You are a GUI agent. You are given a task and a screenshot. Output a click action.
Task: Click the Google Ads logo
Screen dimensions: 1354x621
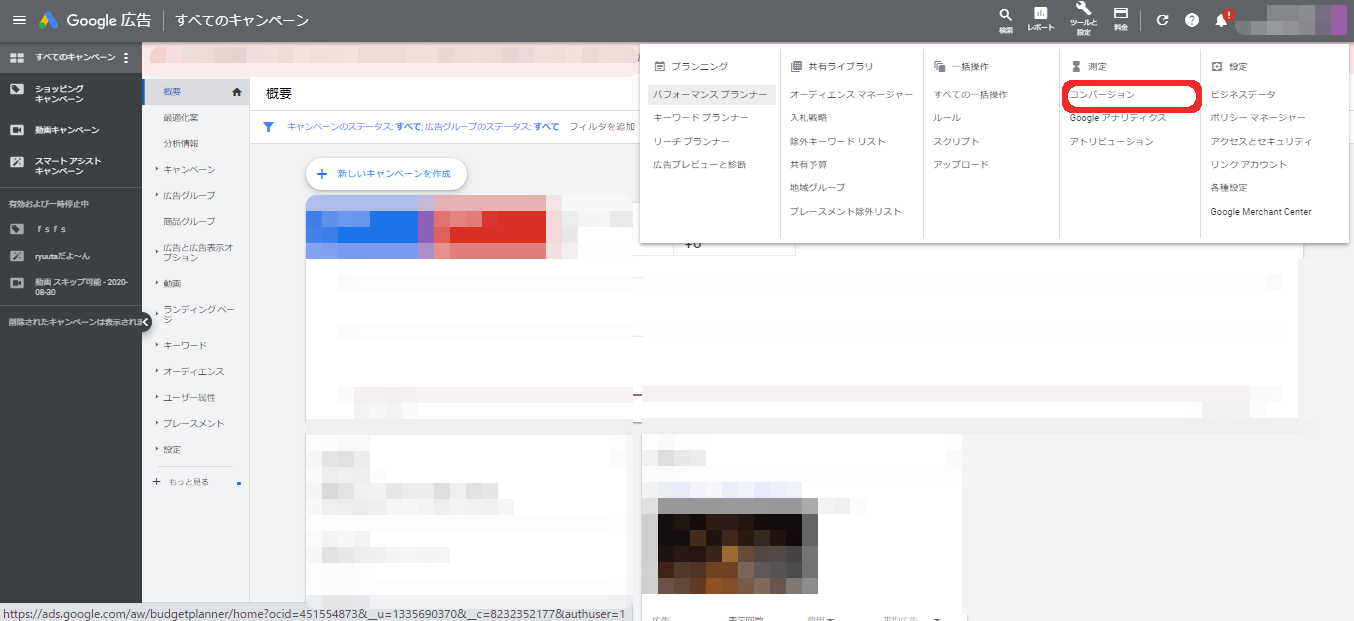pos(49,20)
